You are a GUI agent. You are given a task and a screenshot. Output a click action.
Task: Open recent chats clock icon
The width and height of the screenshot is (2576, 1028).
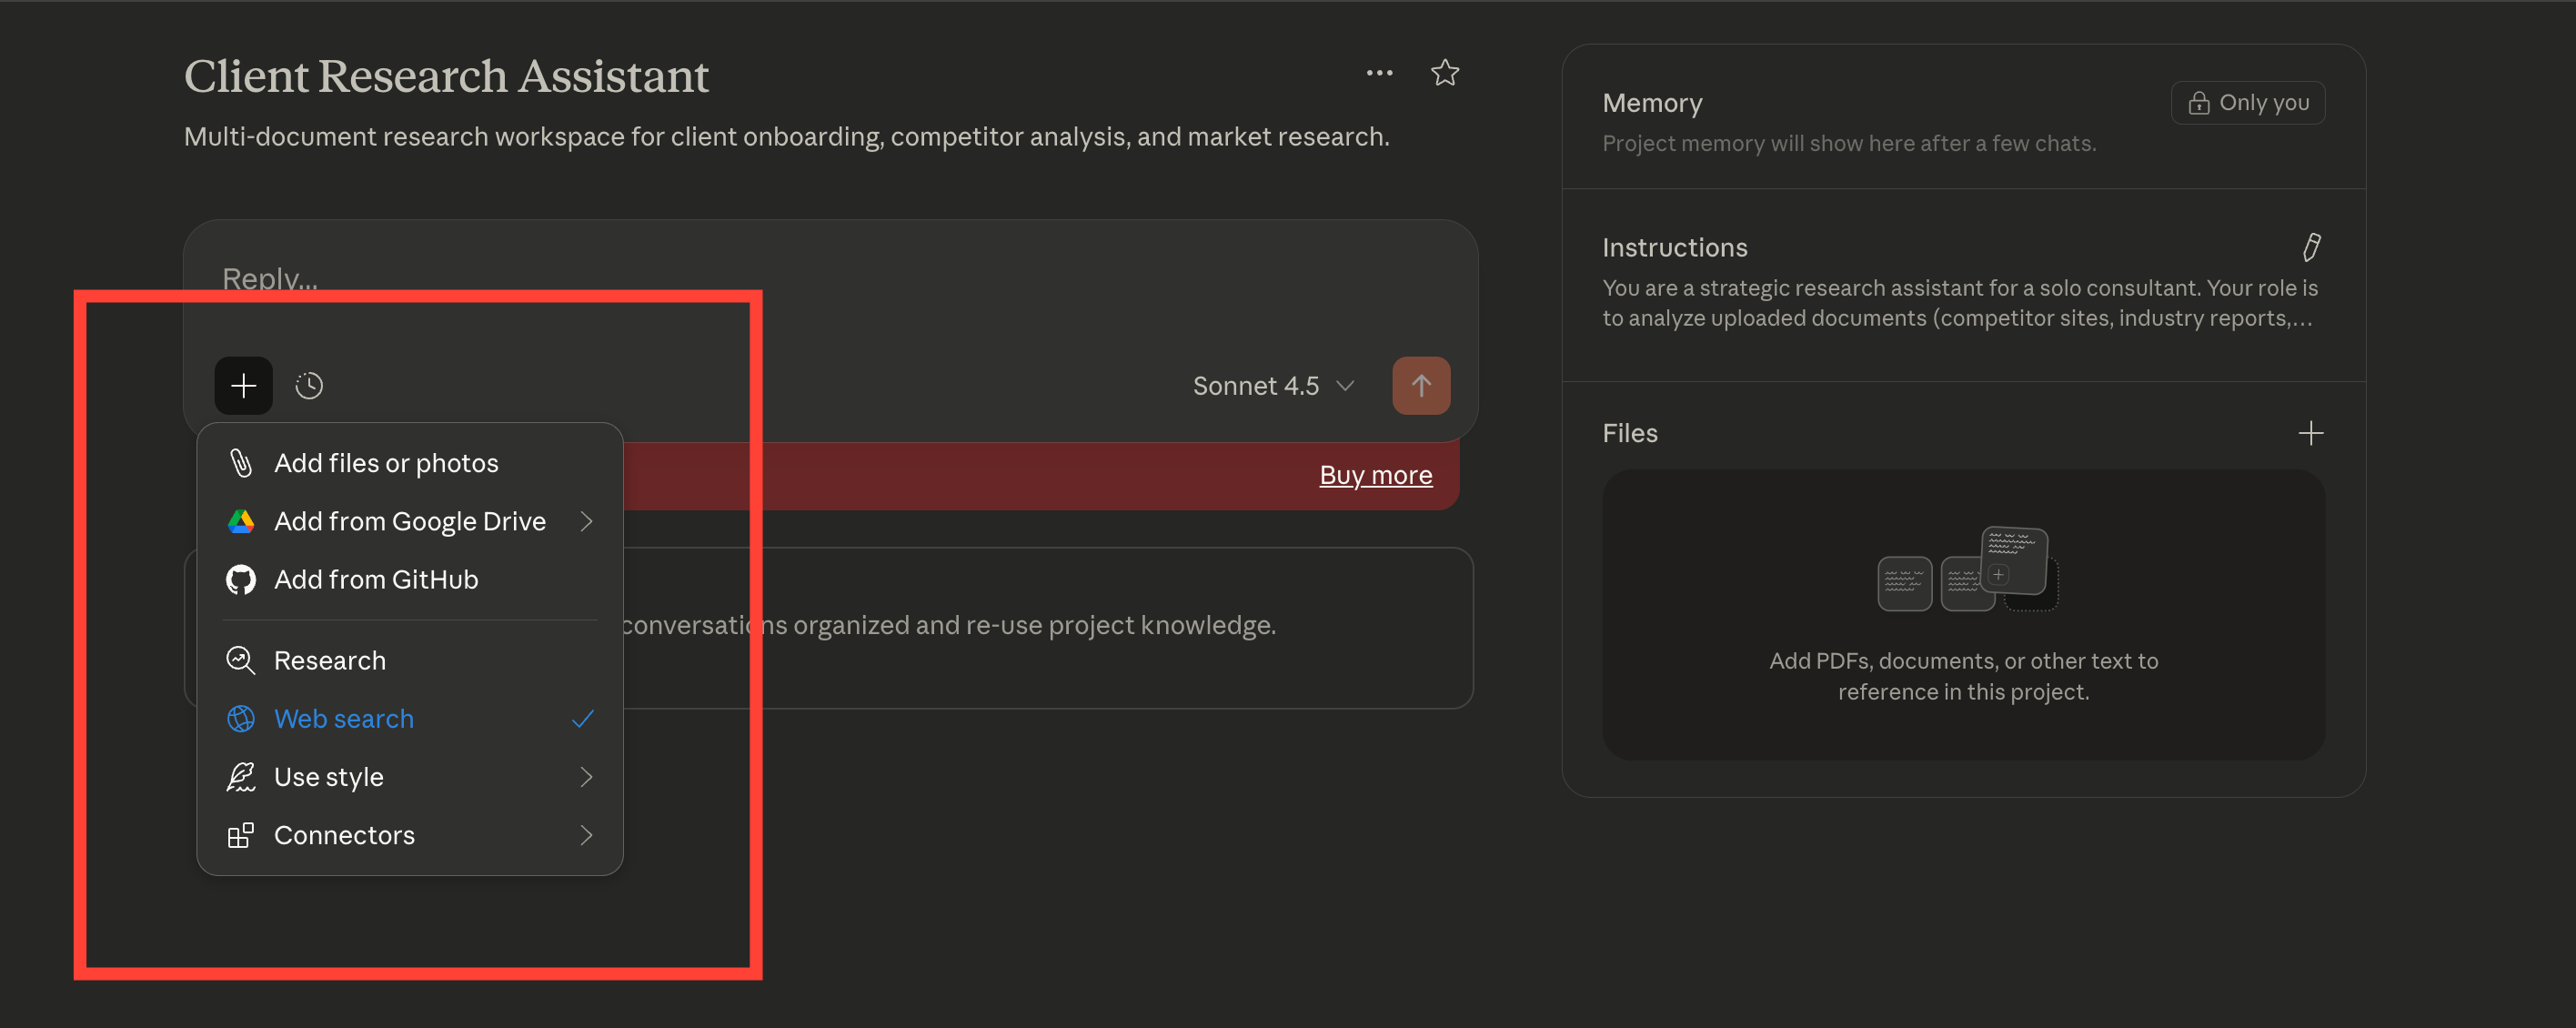[x=309, y=385]
